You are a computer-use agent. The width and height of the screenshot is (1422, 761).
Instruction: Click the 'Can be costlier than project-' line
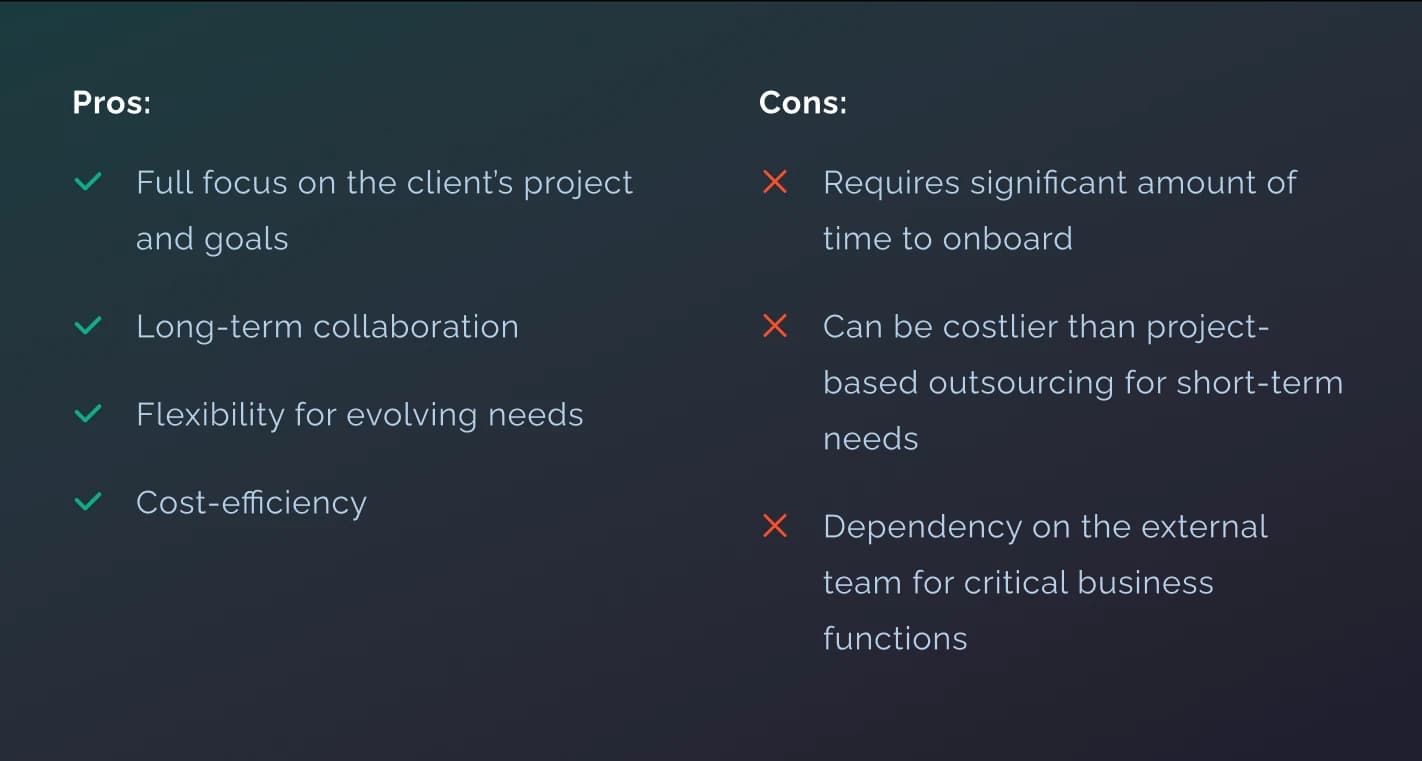1045,327
